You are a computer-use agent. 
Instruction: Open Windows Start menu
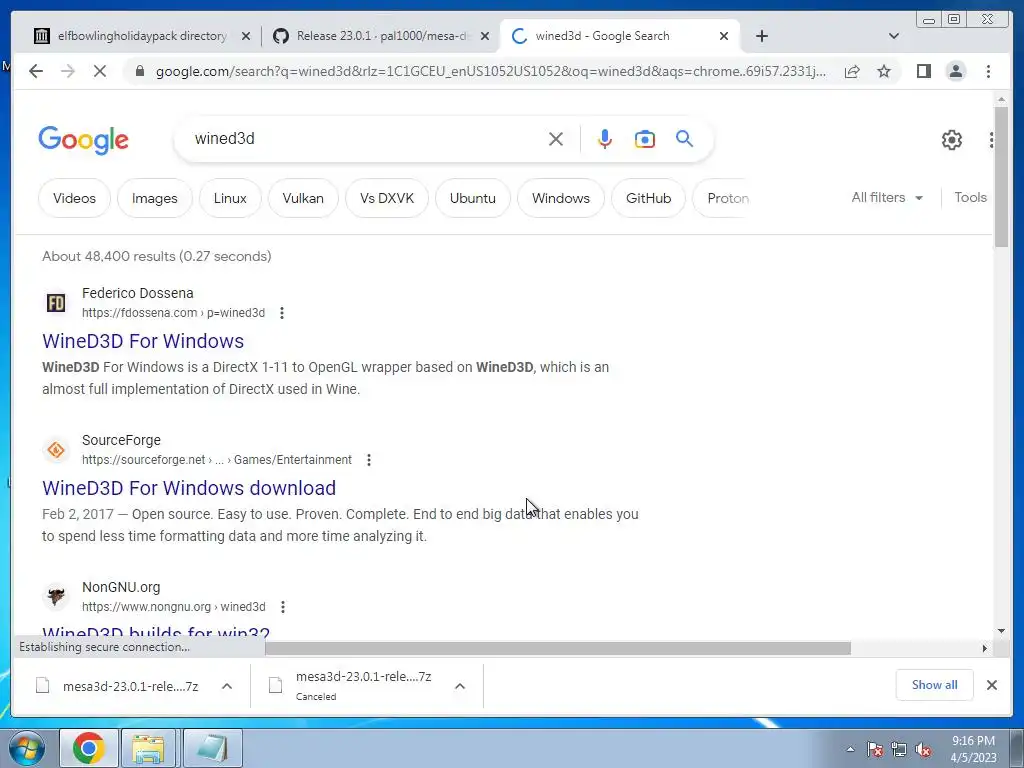[x=26, y=748]
